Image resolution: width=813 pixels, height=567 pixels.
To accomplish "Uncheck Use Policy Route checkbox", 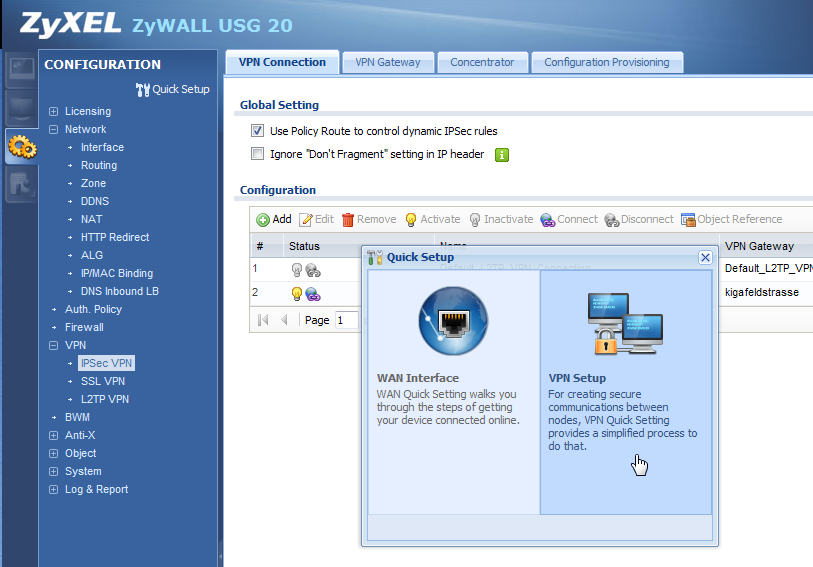I will [x=257, y=131].
